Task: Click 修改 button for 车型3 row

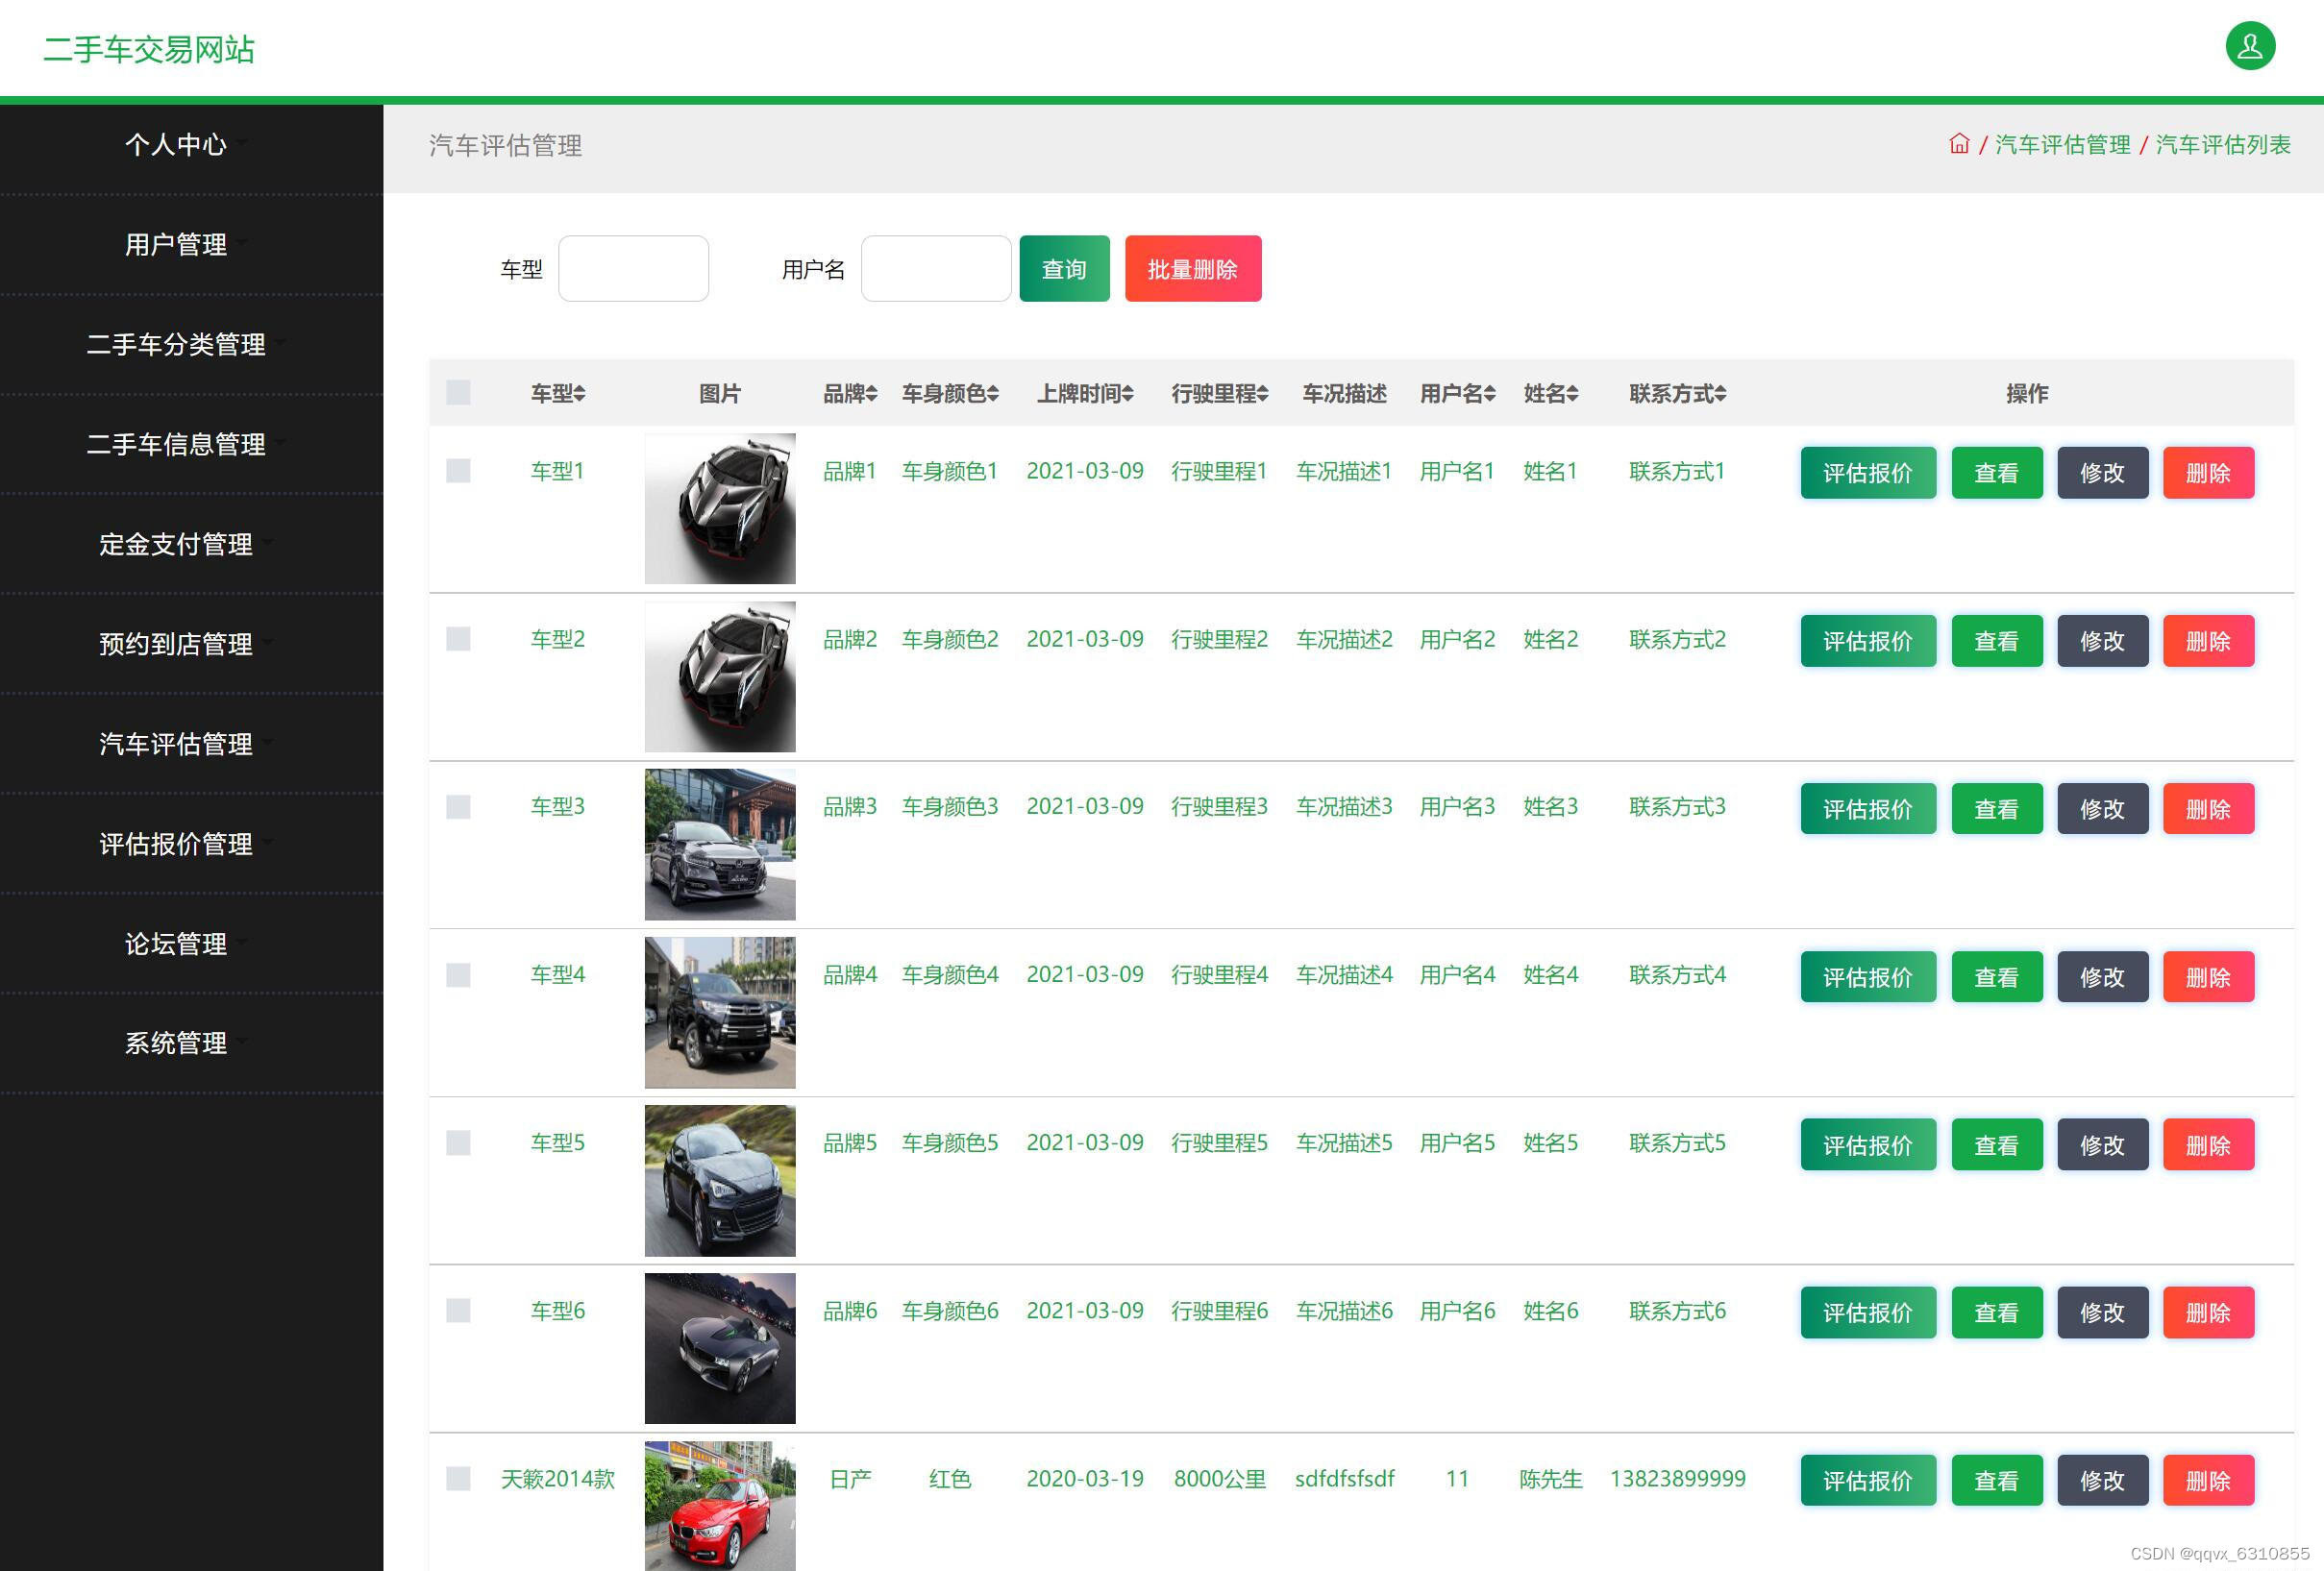Action: click(2102, 808)
